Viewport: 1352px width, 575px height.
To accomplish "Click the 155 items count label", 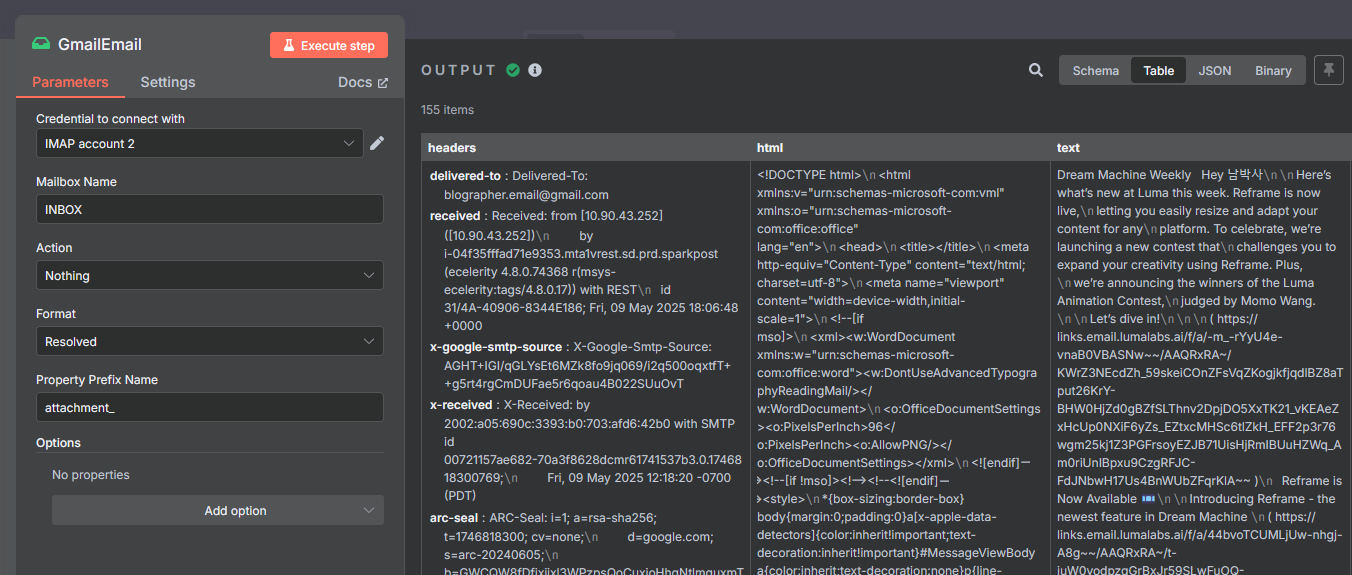I will point(447,110).
